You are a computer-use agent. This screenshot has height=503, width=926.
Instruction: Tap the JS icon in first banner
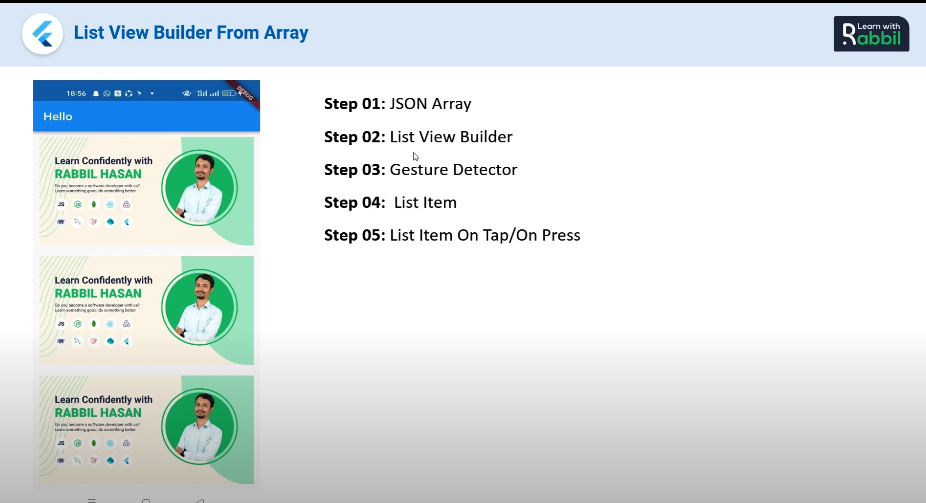61,204
